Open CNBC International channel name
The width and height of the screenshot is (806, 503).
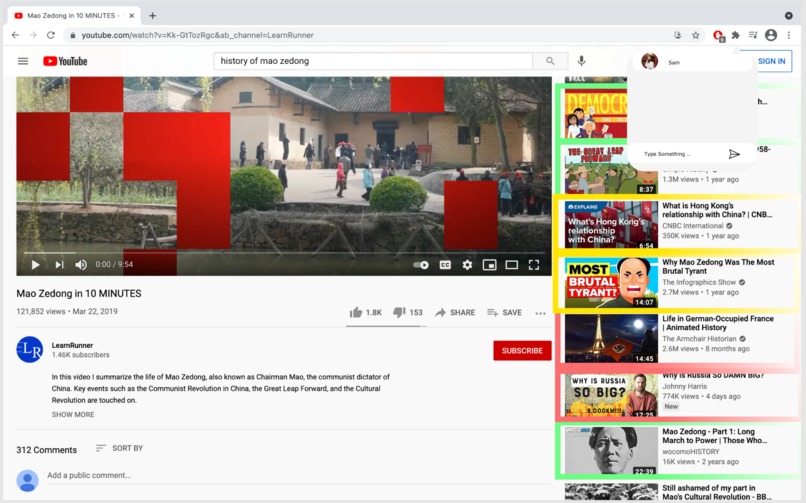tap(692, 226)
